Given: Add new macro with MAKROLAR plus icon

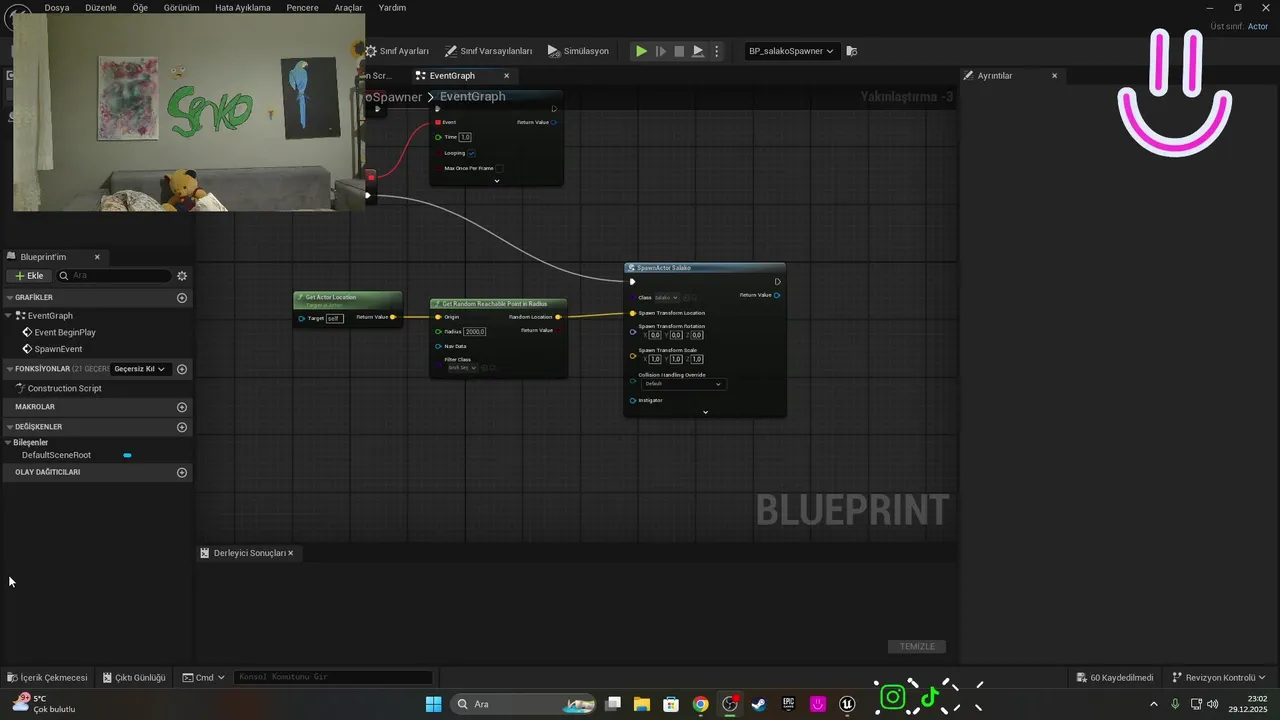Looking at the screenshot, I should point(182,407).
